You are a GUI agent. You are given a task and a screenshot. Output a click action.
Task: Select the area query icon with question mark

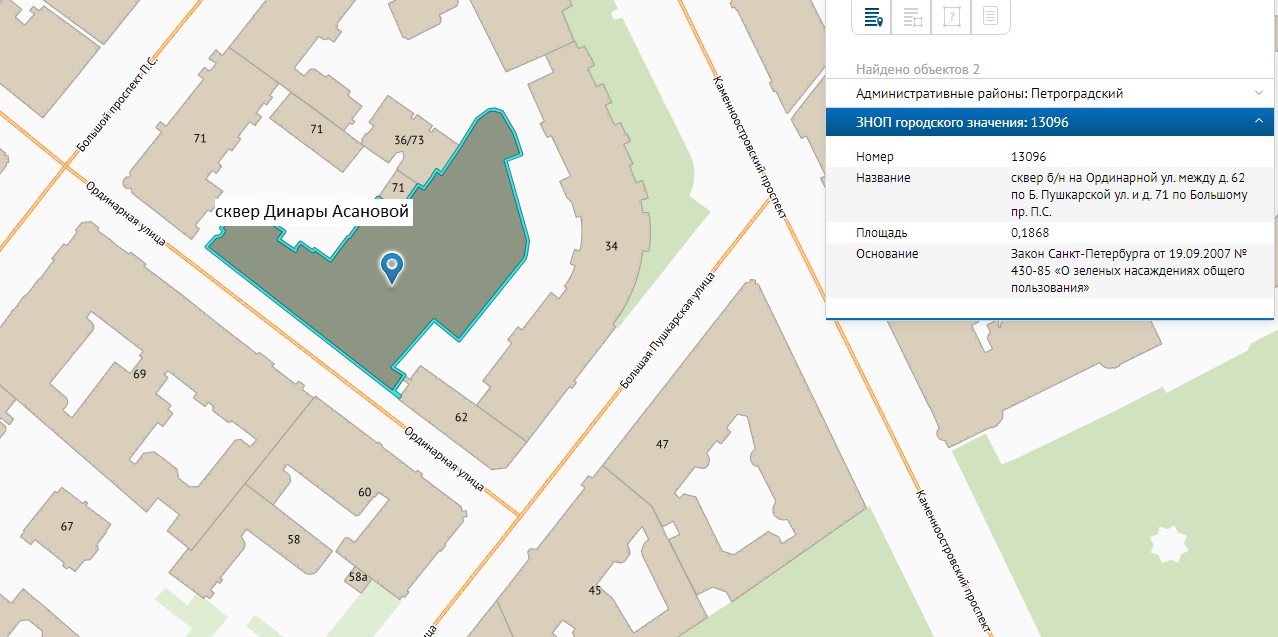pyautogui.click(x=951, y=16)
